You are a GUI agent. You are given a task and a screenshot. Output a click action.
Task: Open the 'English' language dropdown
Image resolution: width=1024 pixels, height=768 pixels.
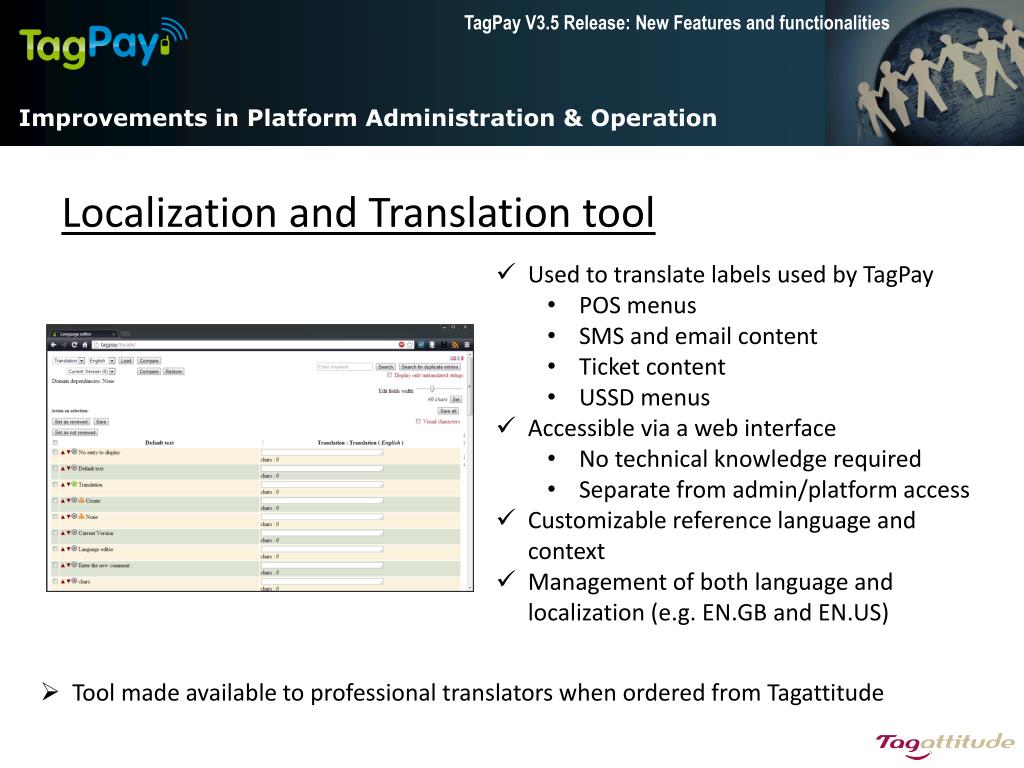(x=102, y=360)
